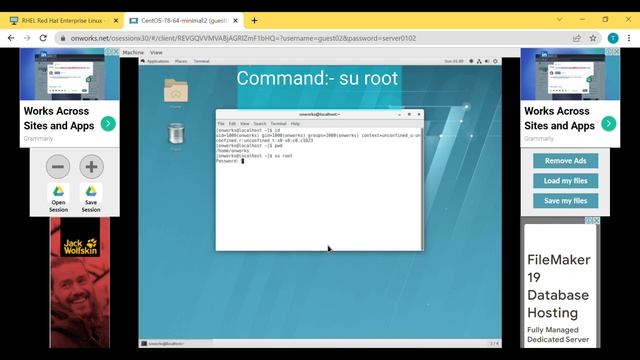Click the zoom out minus button

(x=58, y=167)
